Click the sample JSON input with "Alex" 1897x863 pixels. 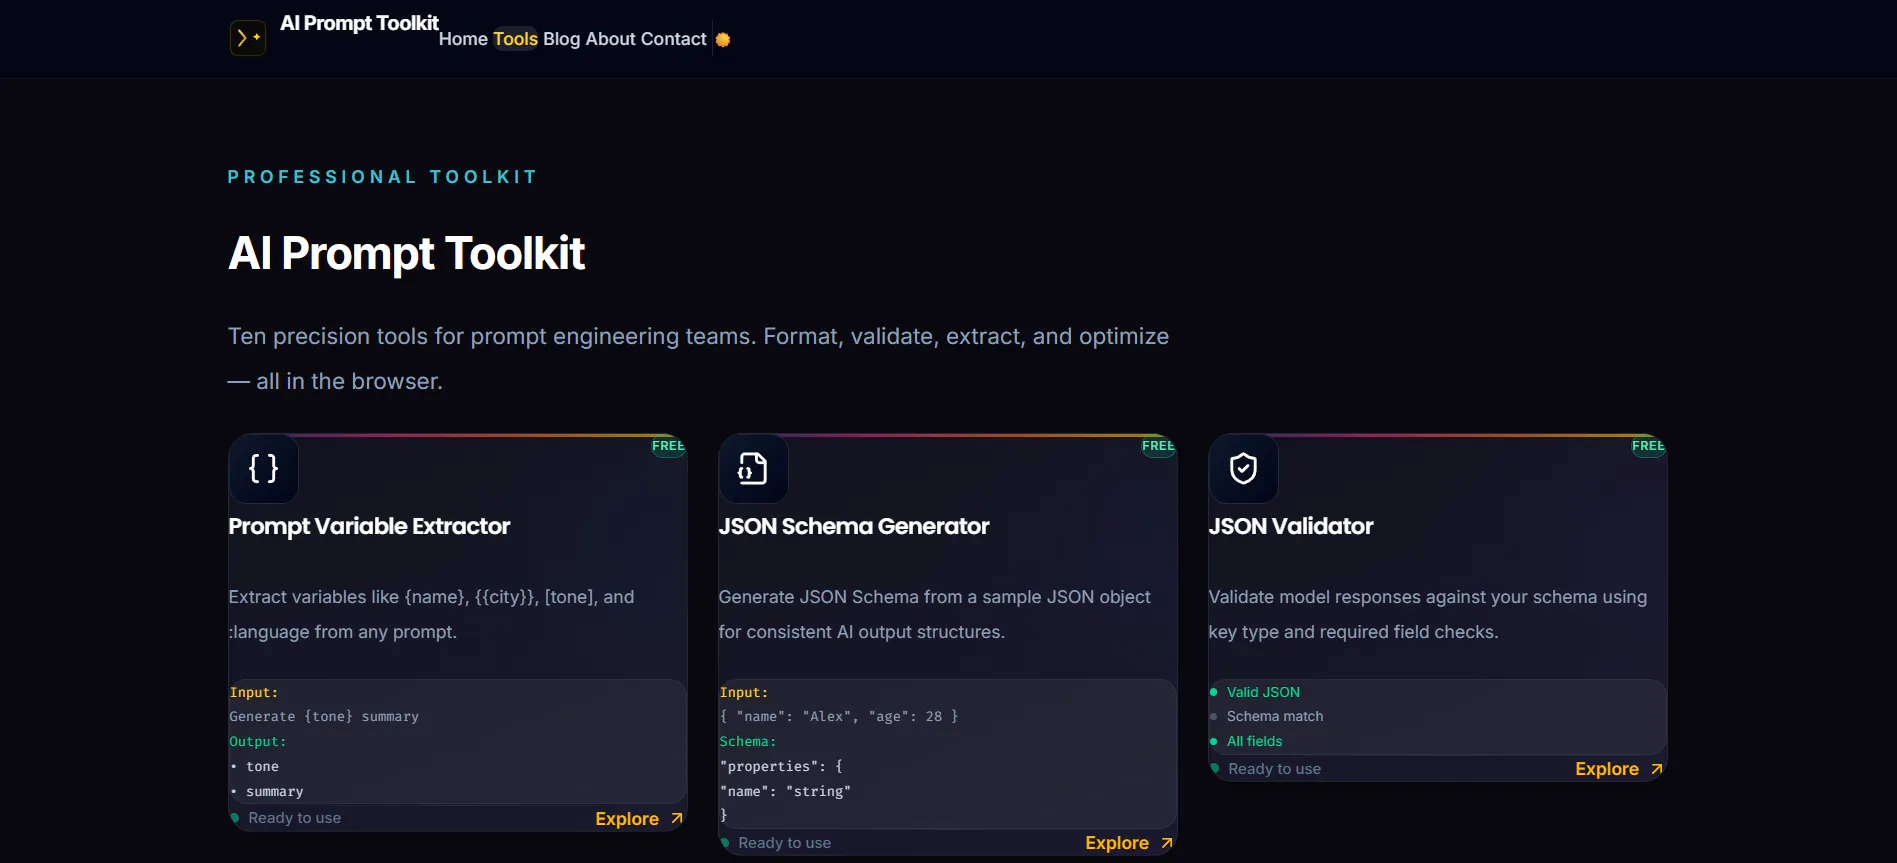(839, 716)
